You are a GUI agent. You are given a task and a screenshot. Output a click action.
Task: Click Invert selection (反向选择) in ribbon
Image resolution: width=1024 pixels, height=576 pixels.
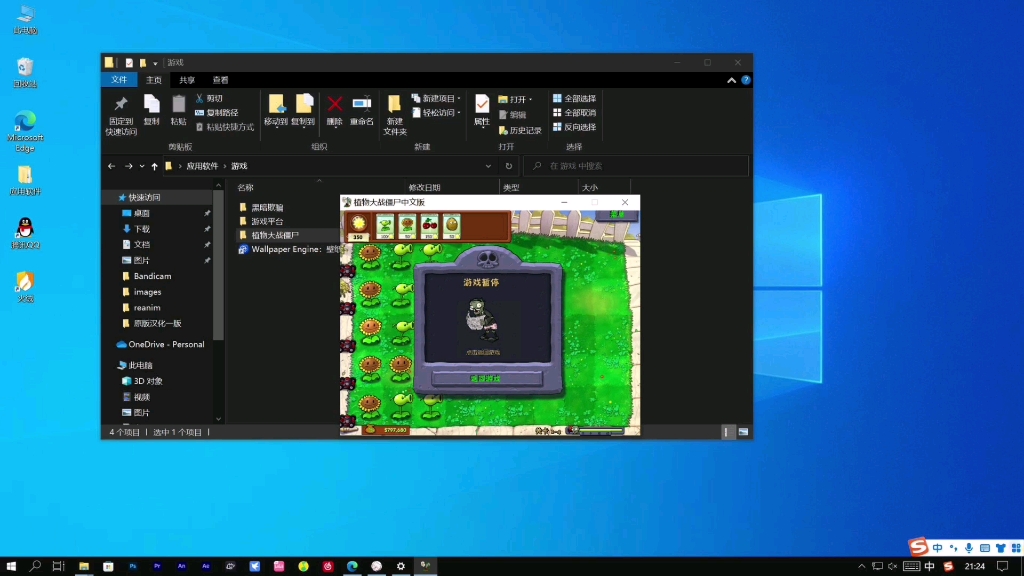(575, 127)
